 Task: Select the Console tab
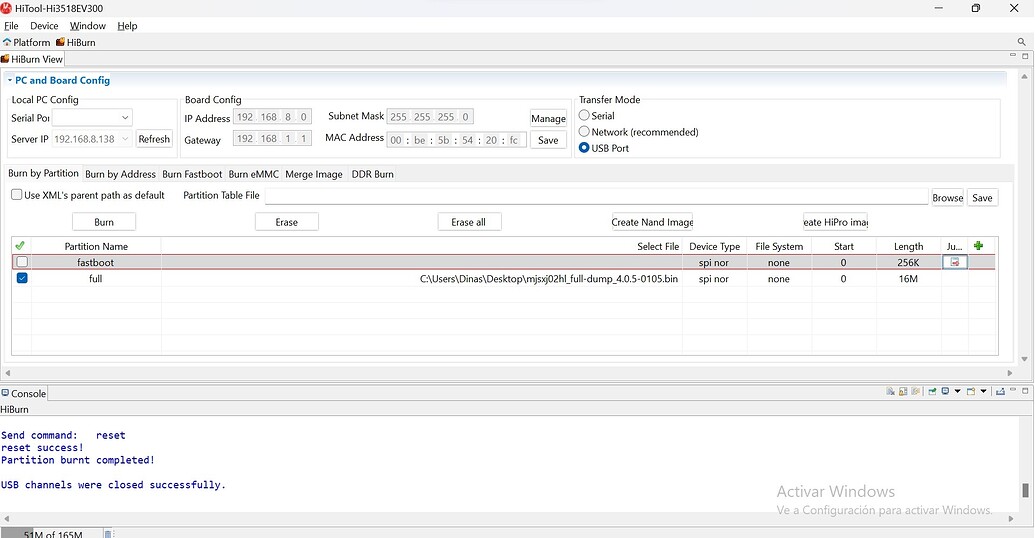[x=24, y=393]
